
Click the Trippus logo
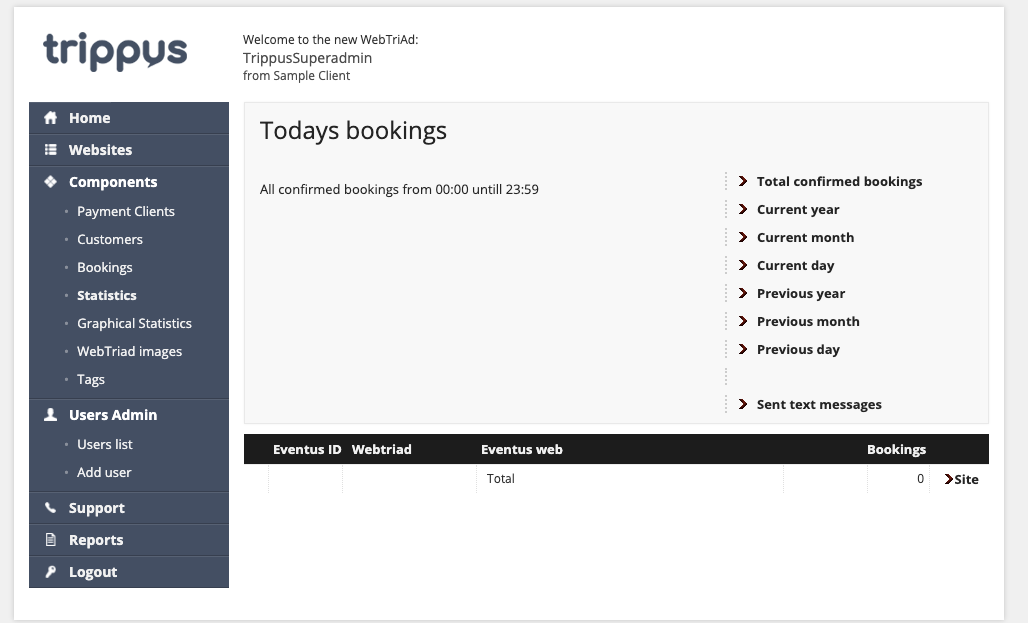tap(115, 51)
